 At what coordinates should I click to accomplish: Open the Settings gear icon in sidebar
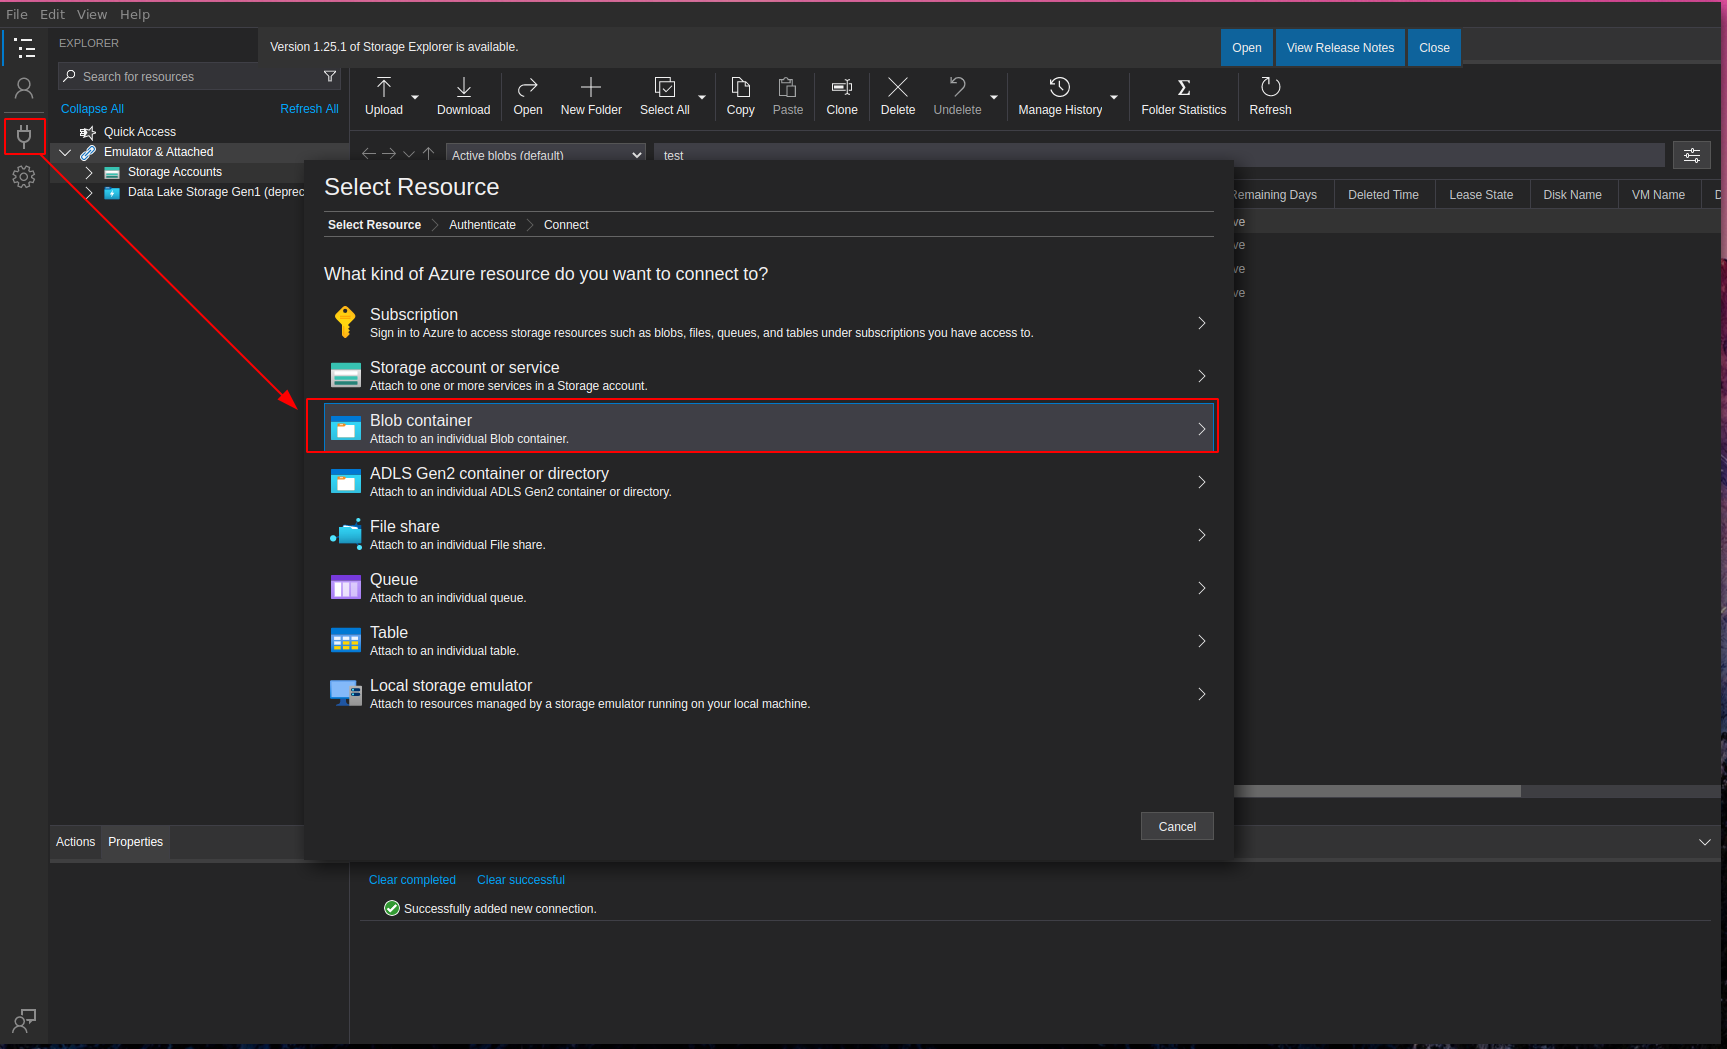(24, 177)
